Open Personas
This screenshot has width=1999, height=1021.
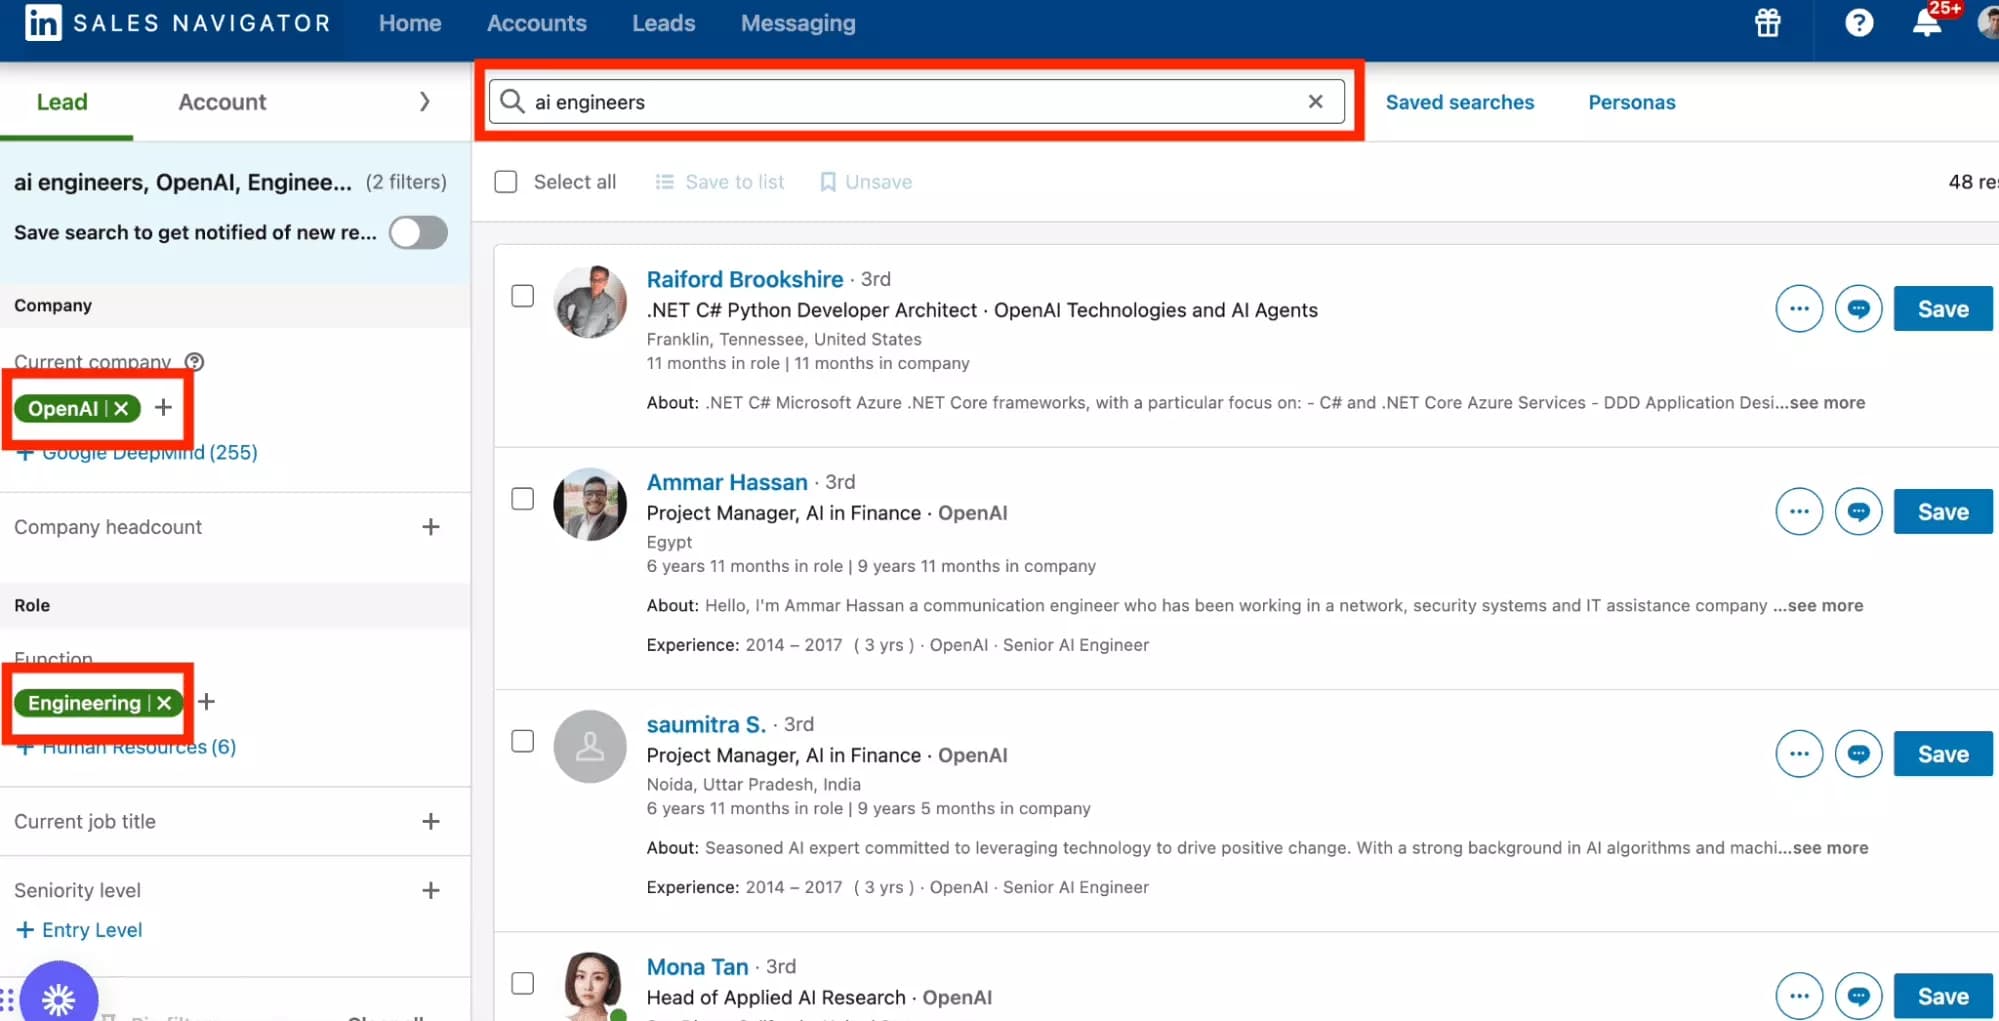tap(1631, 102)
